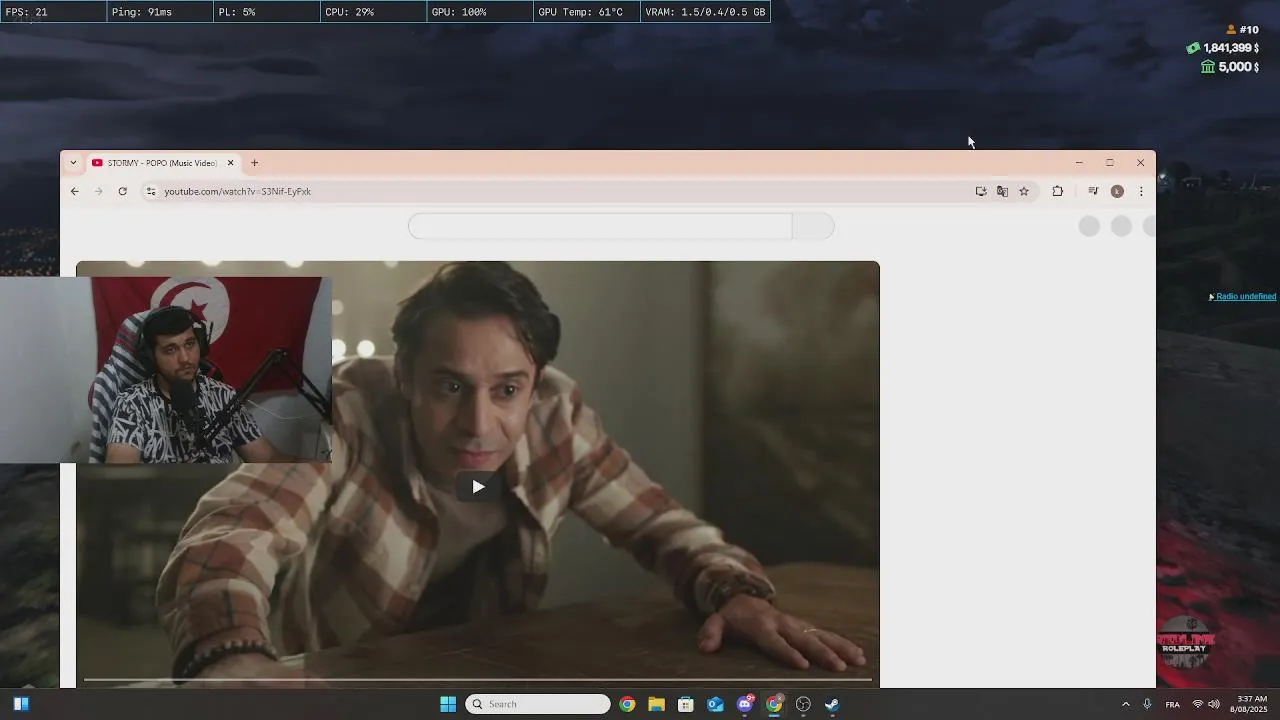Open Steam from the taskbar
Viewport: 1280px width, 720px height.
832,704
